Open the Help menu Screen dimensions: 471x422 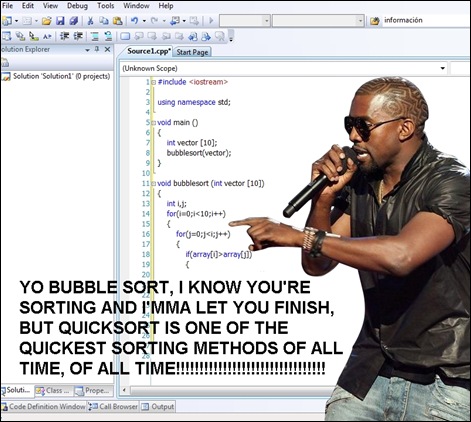click(166, 6)
